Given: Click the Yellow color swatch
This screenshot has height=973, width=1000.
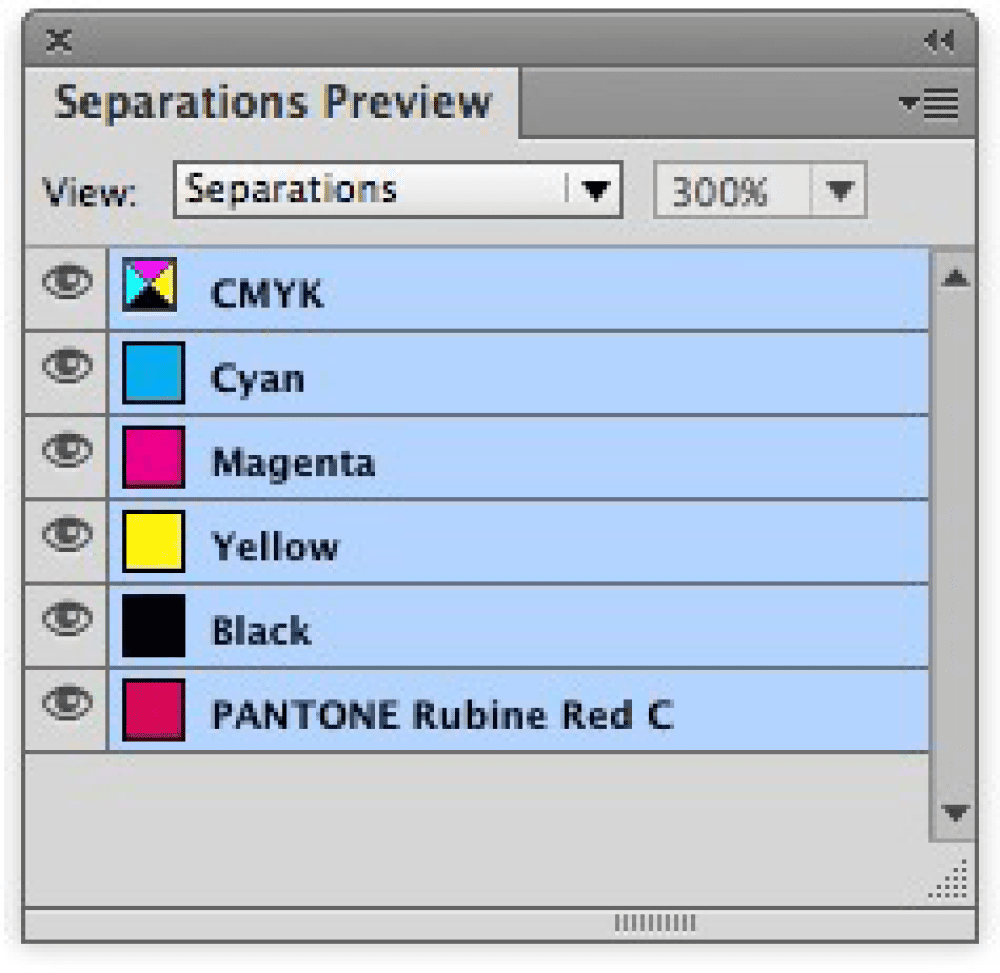Looking at the screenshot, I should 153,541.
